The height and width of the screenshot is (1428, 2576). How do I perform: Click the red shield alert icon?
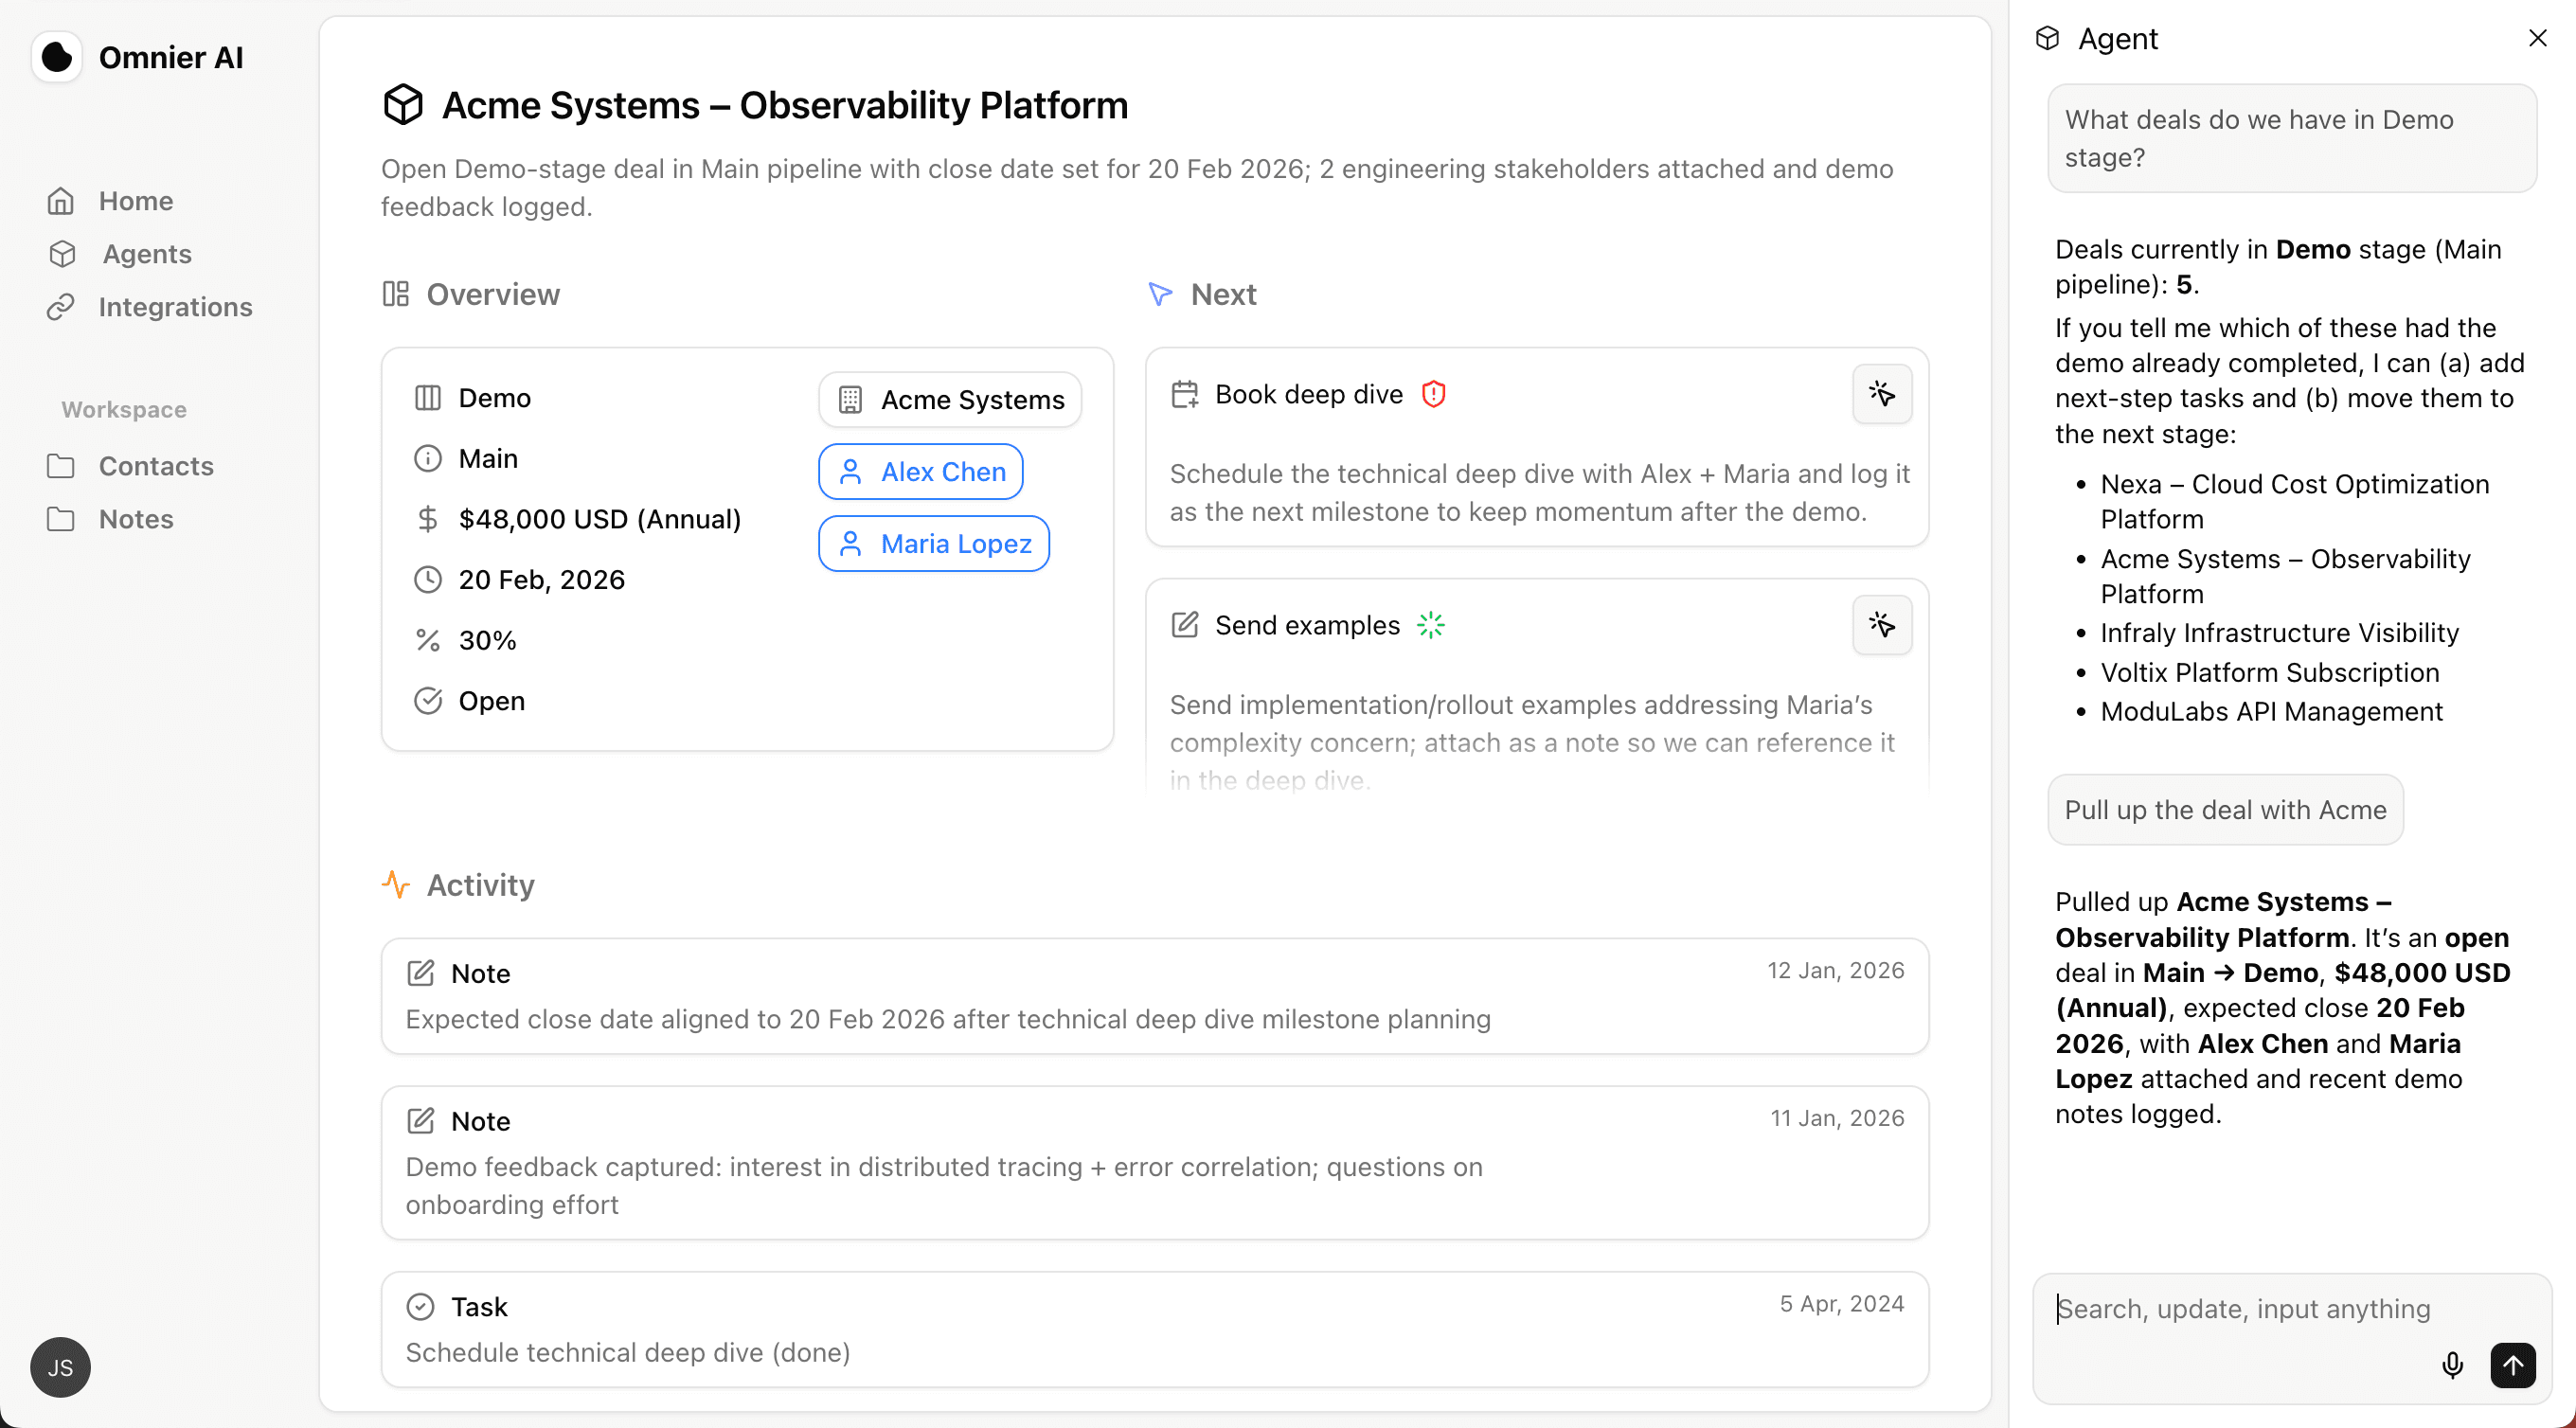1434,394
